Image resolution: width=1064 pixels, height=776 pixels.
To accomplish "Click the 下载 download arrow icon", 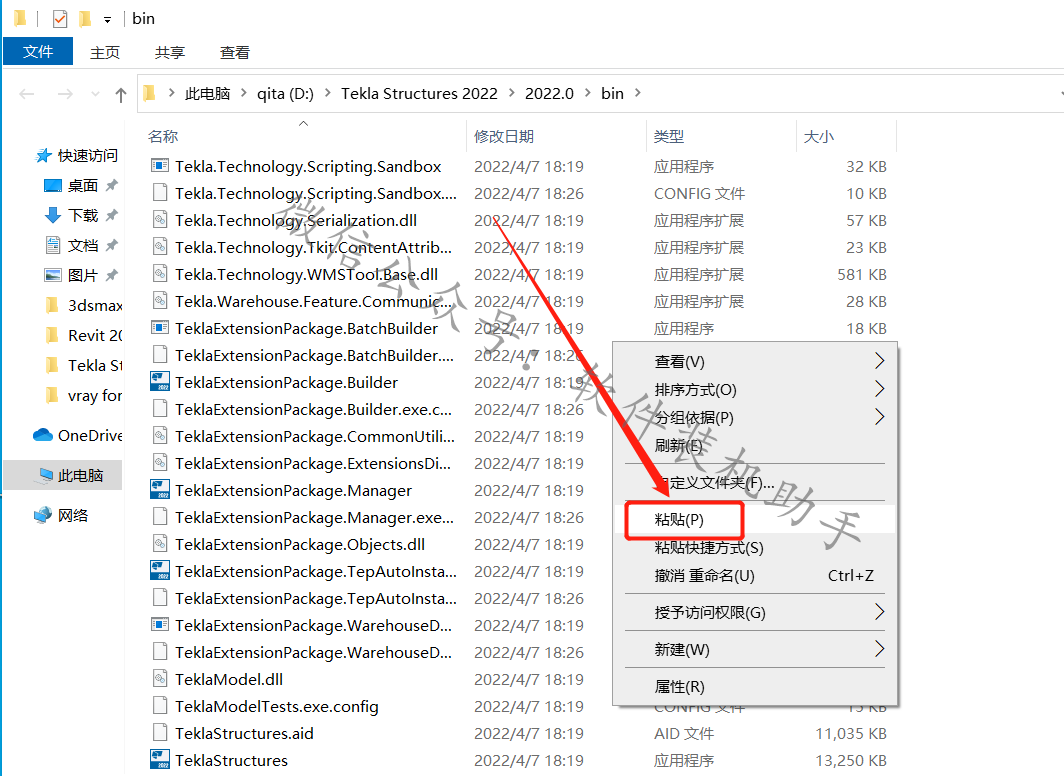I will 52,215.
